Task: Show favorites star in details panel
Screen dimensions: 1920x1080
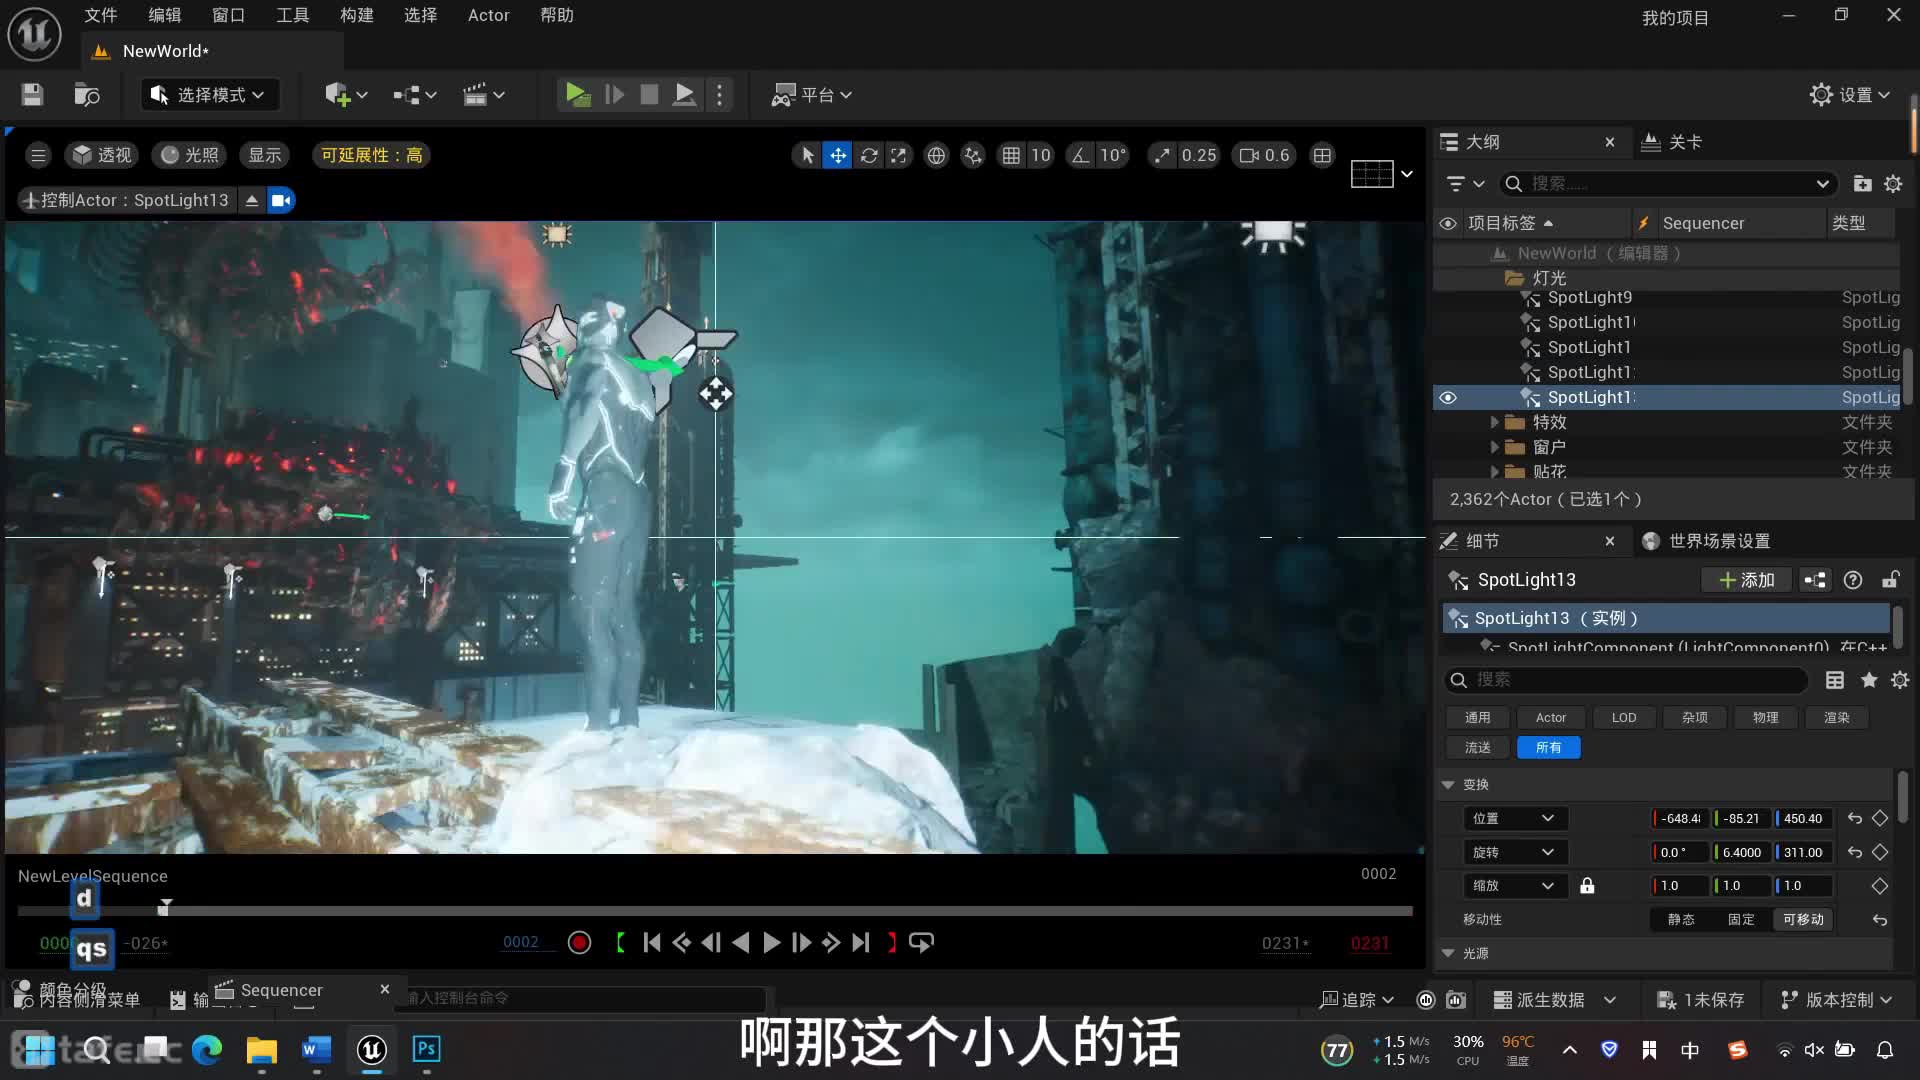Action: click(1868, 680)
